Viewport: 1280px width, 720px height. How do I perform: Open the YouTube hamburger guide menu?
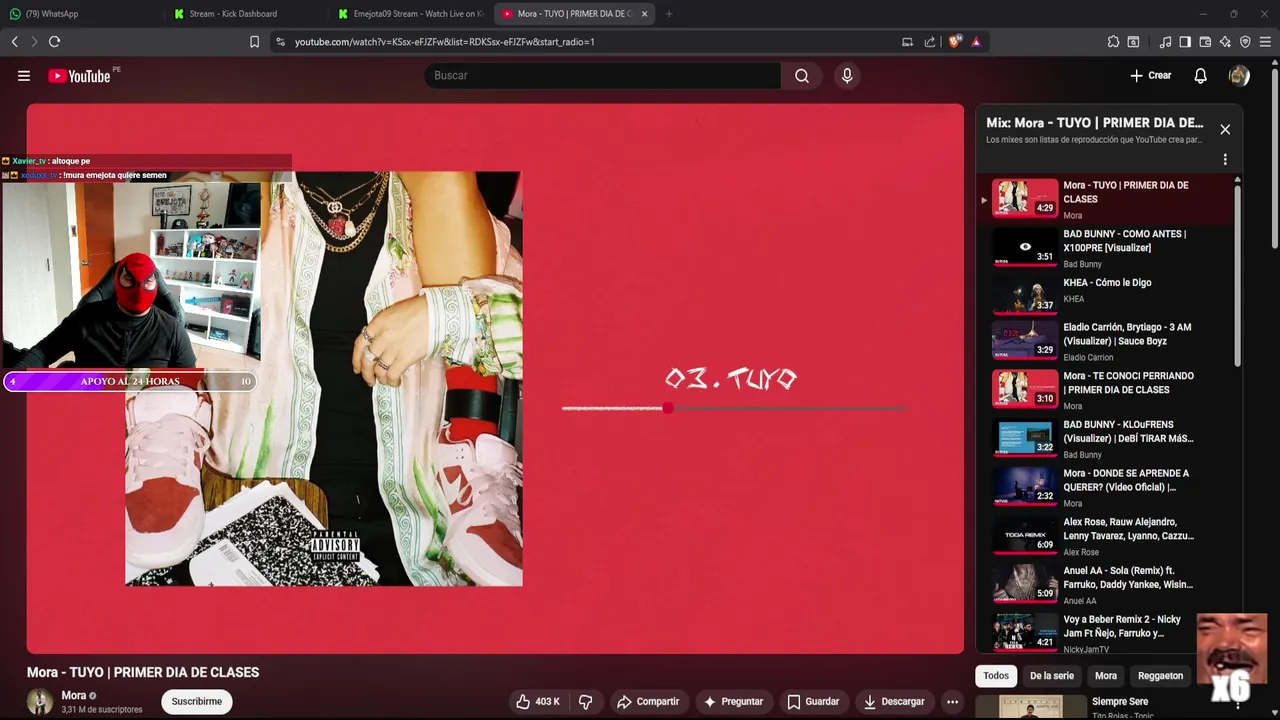point(24,76)
